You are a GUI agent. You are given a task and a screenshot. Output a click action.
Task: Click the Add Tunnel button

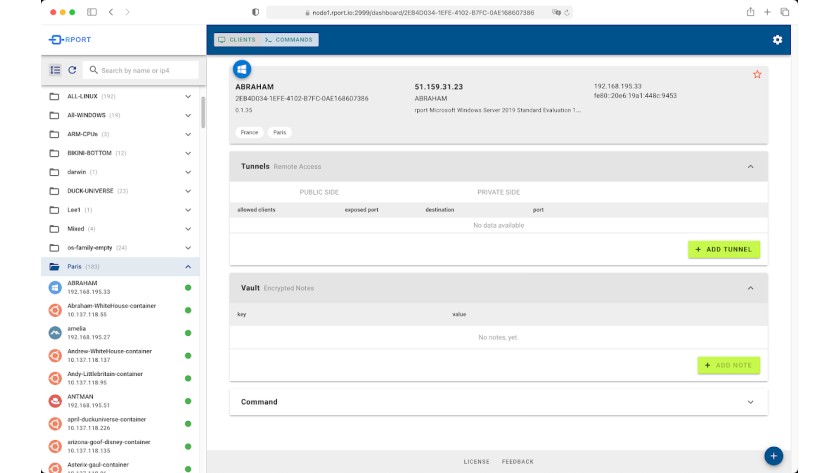724,249
